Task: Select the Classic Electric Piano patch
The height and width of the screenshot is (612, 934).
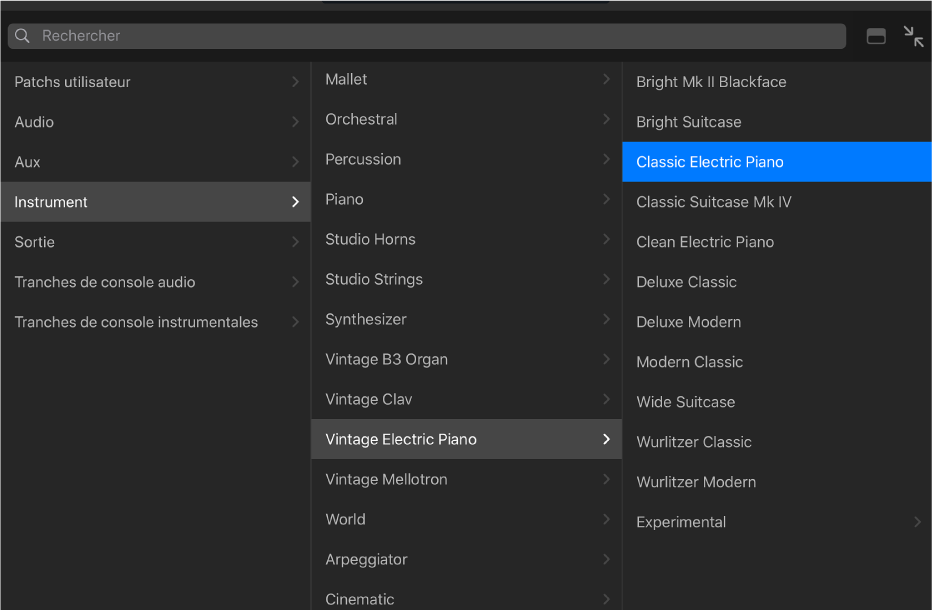Action: tap(777, 162)
